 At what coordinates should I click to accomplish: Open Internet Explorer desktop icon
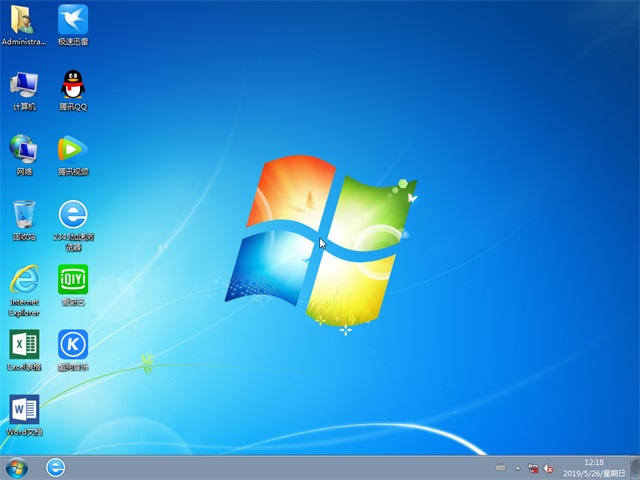[x=23, y=280]
